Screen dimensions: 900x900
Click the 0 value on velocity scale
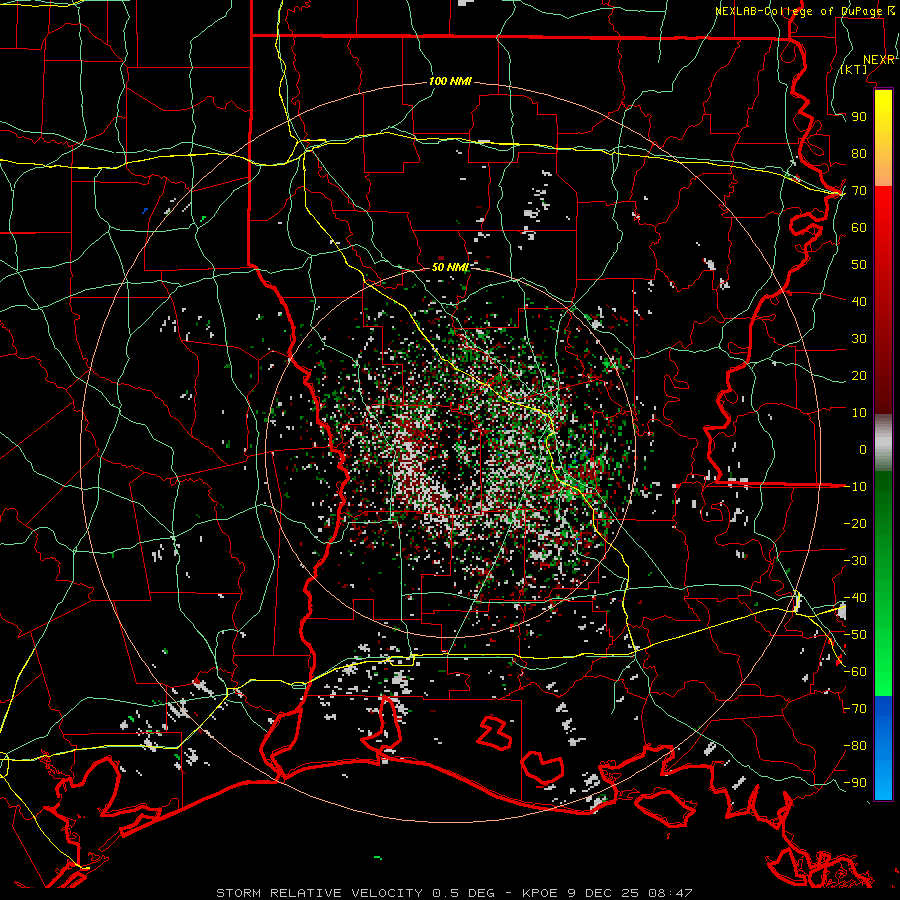(863, 449)
